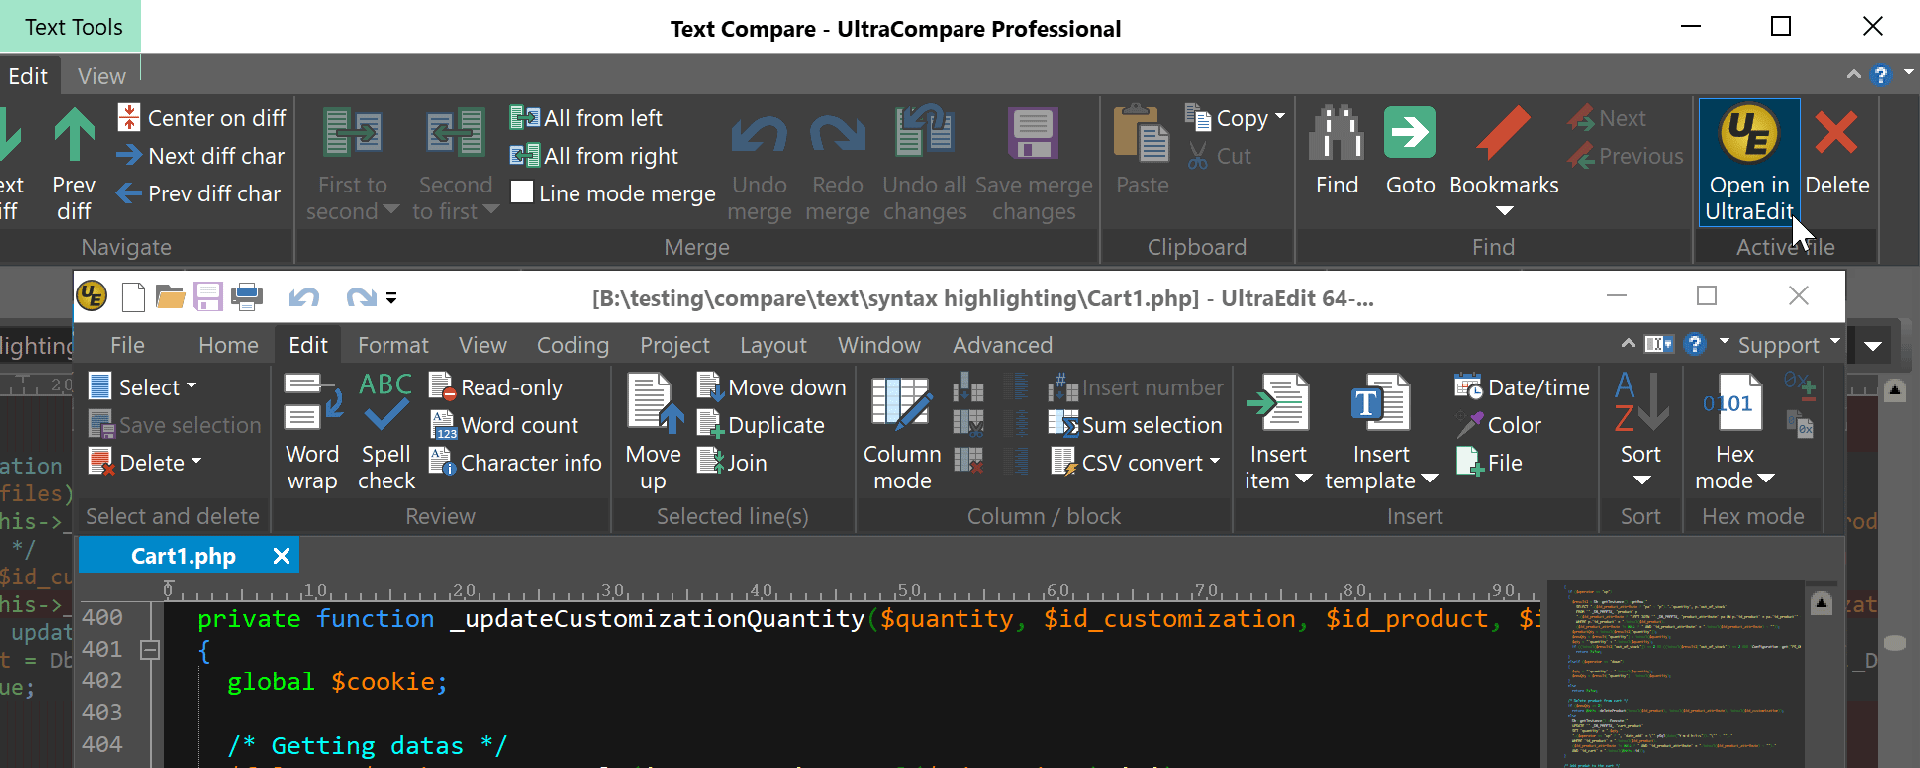Run Spell check in UltraEdit
This screenshot has height=768, width=1920.
[x=386, y=403]
